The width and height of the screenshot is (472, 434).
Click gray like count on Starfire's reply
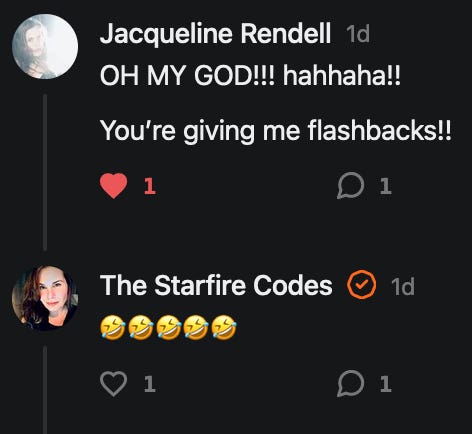(x=150, y=384)
